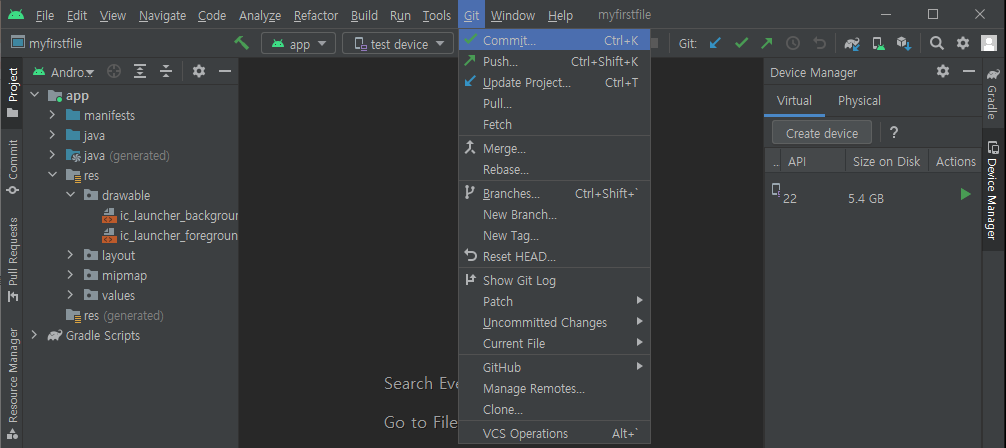Choose Pull... from Git menu
The height and width of the screenshot is (448, 1006).
coord(554,103)
